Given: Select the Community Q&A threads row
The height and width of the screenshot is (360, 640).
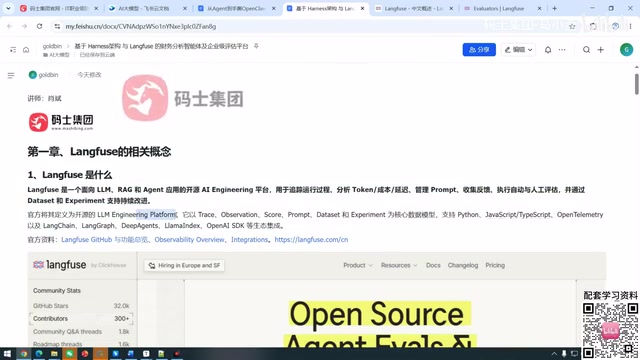Looking at the screenshot, I should click(81, 331).
